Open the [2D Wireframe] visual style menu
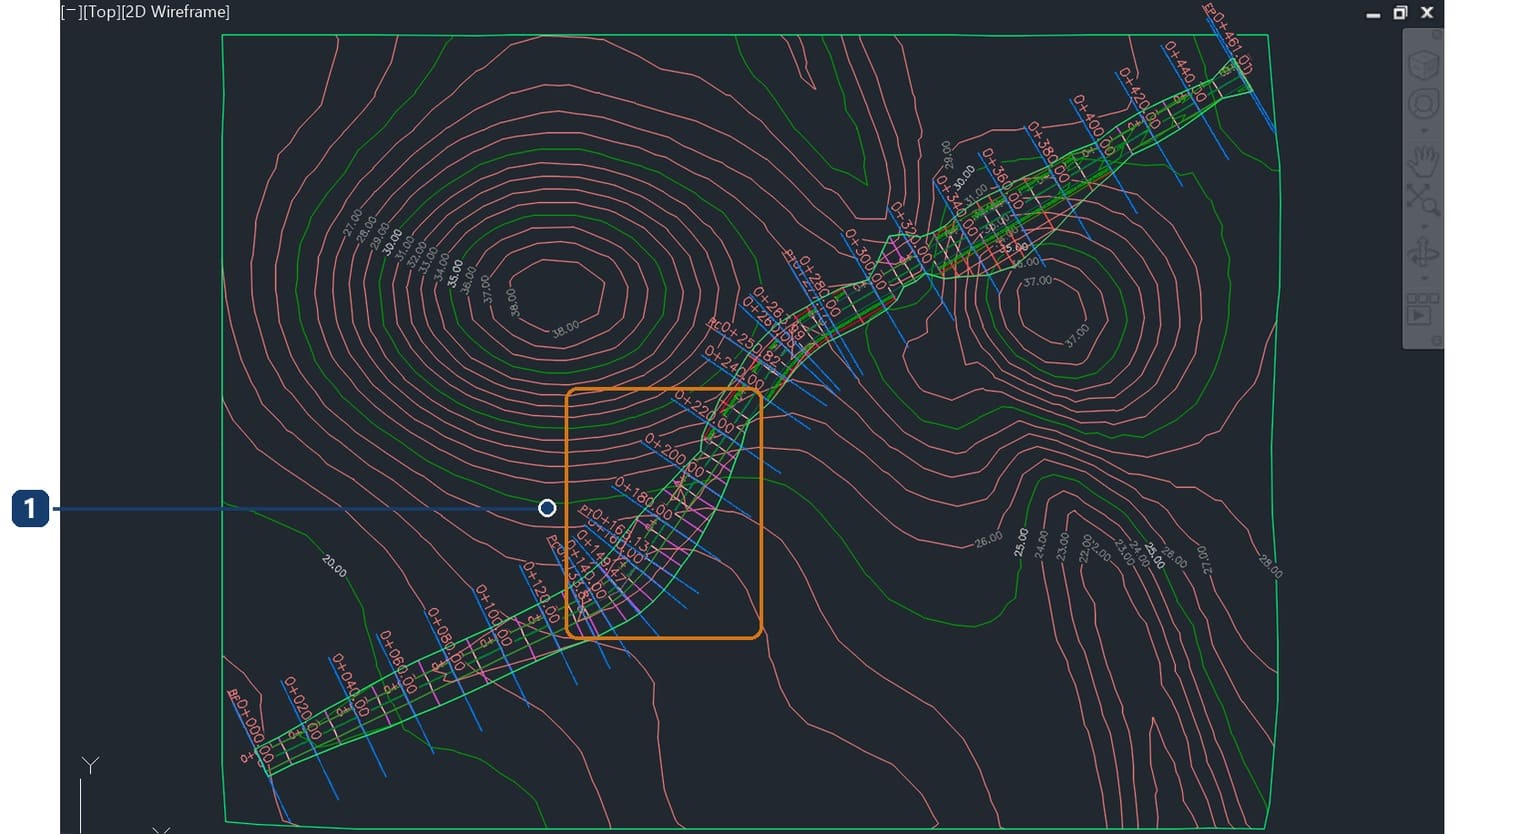Screen dimensions: 1520x834 tap(176, 12)
